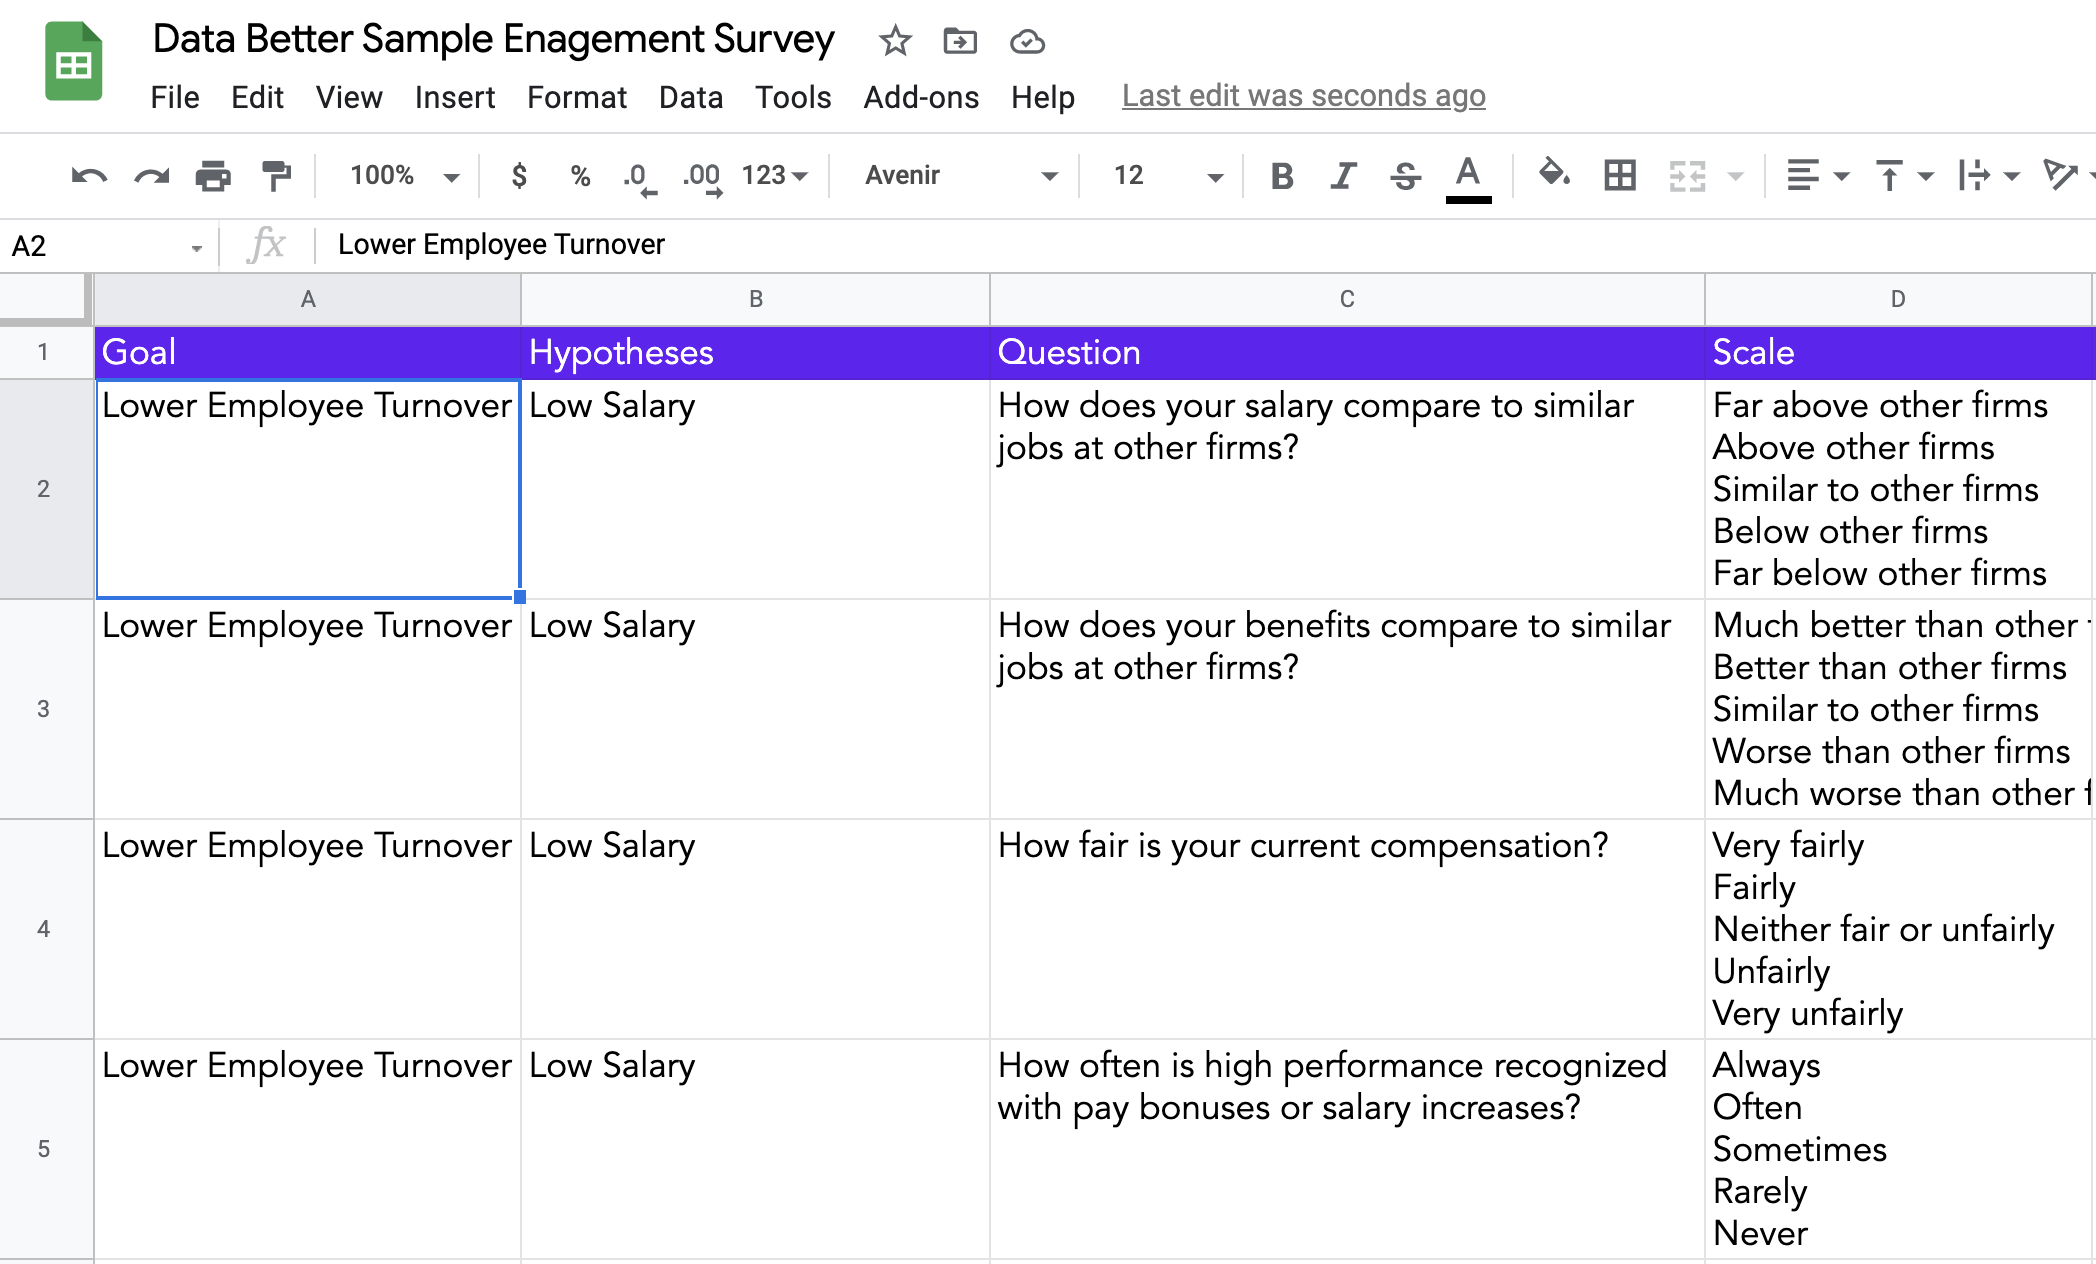The image size is (2096, 1264).
Task: Toggle bold formatting
Action: (1281, 175)
